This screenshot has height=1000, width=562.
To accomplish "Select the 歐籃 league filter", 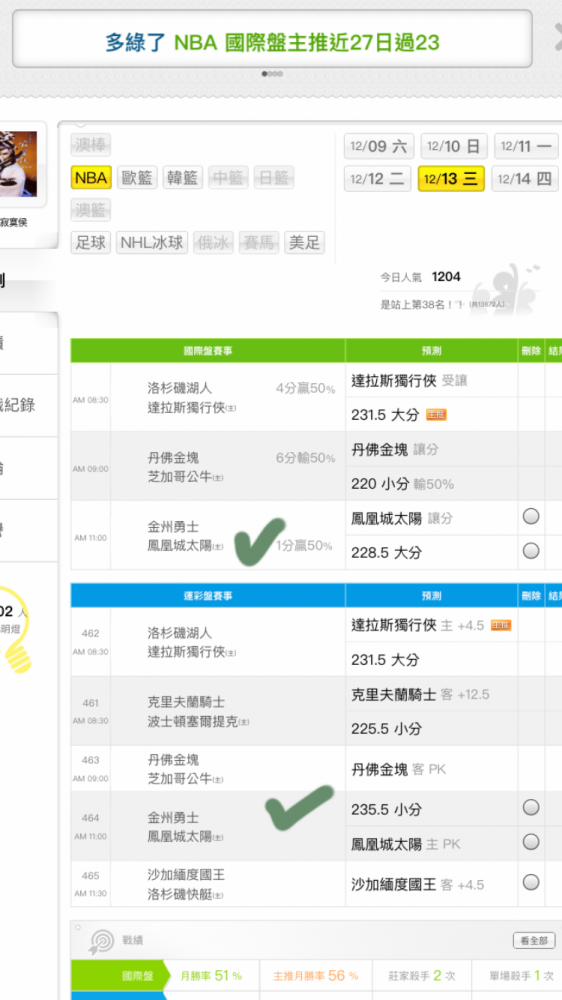I will 137,177.
